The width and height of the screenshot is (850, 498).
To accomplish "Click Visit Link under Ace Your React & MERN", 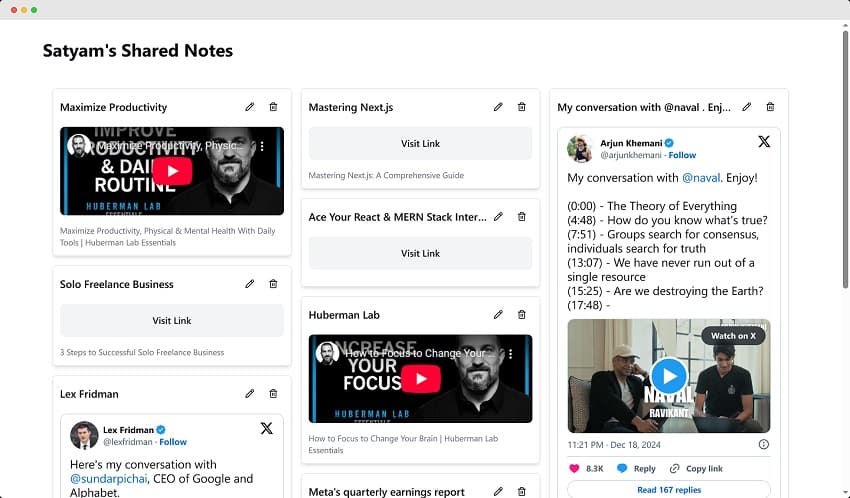I will (x=420, y=253).
